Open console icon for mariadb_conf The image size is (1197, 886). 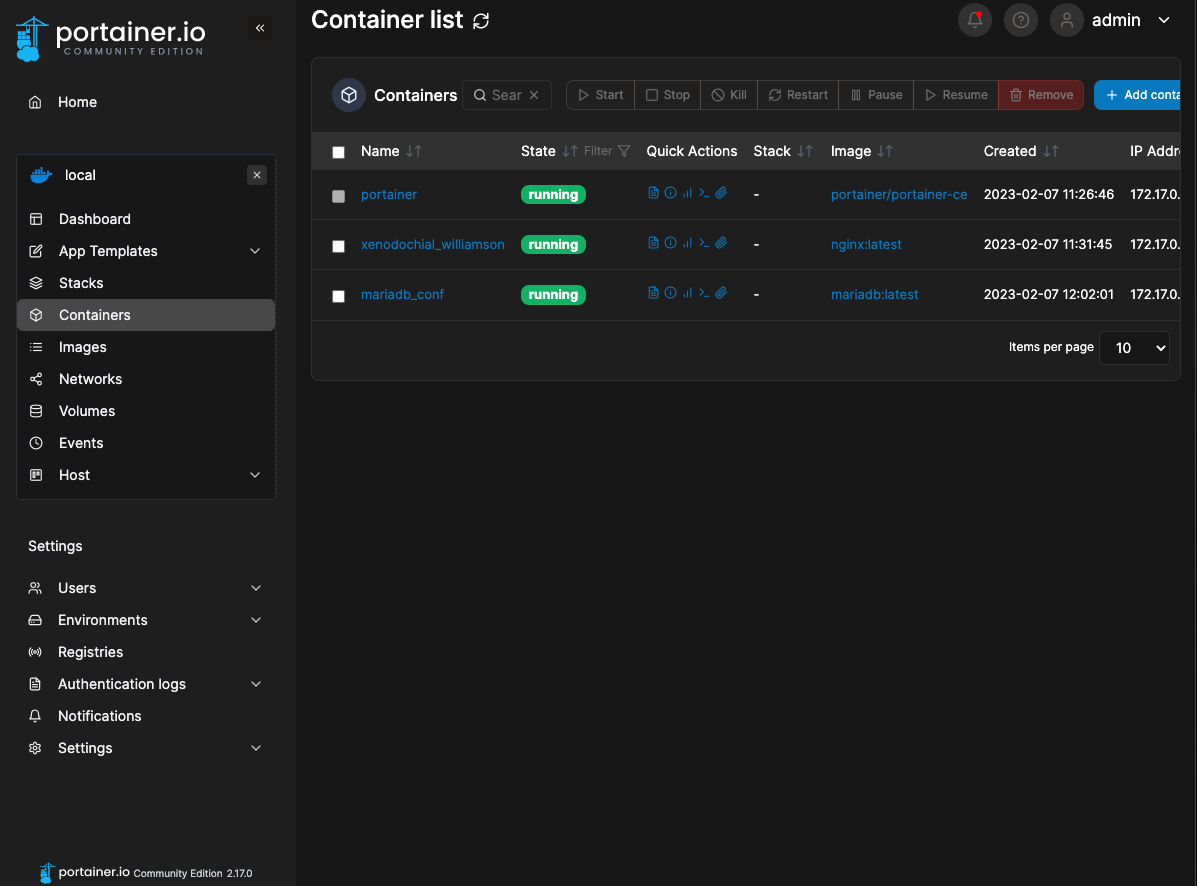[x=704, y=292]
